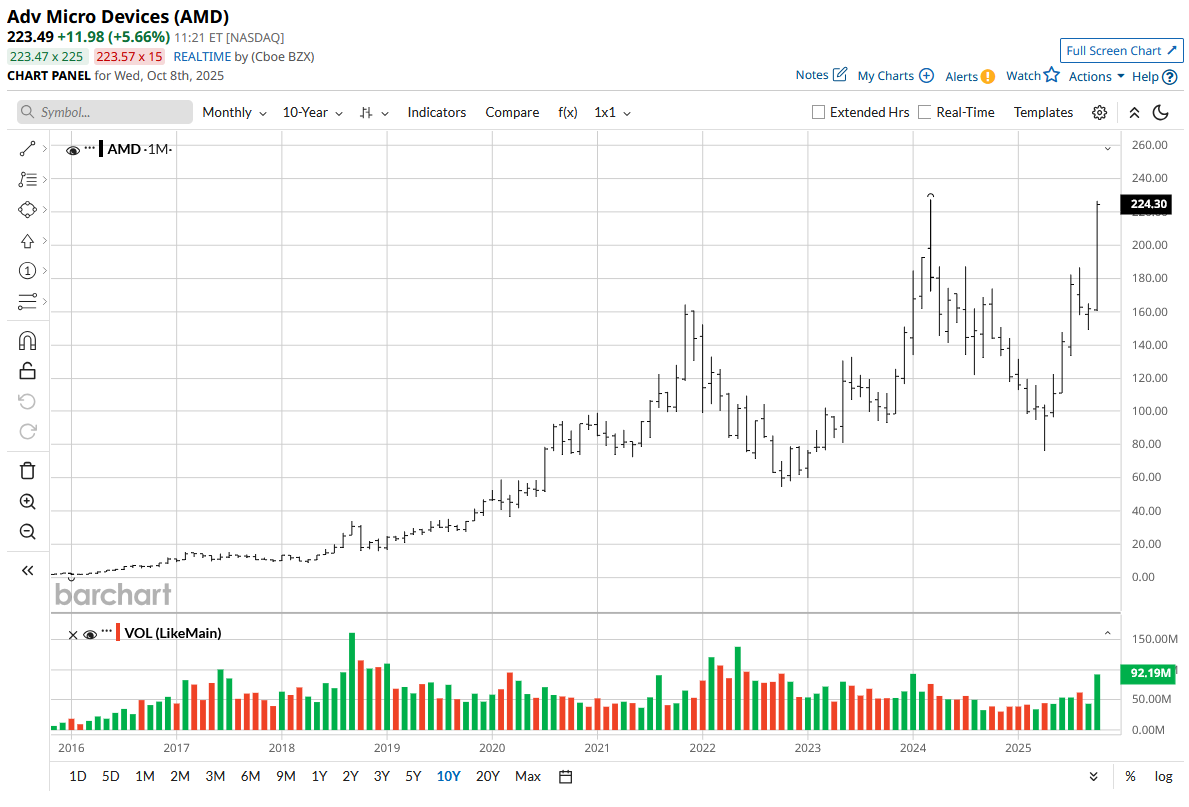Follow the REALTIME link
This screenshot has height=807, width=1189.
202,56
